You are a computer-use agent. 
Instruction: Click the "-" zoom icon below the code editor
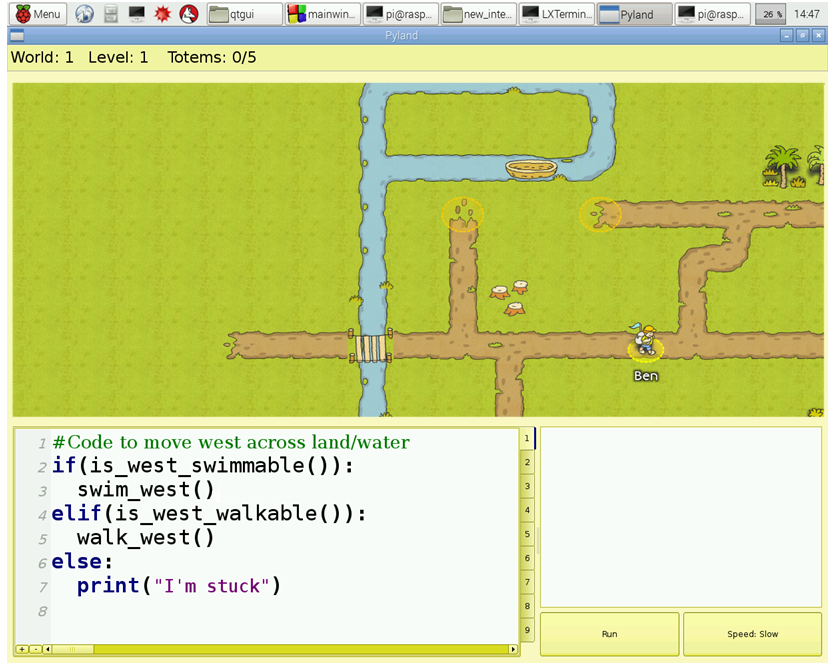[x=36, y=649]
